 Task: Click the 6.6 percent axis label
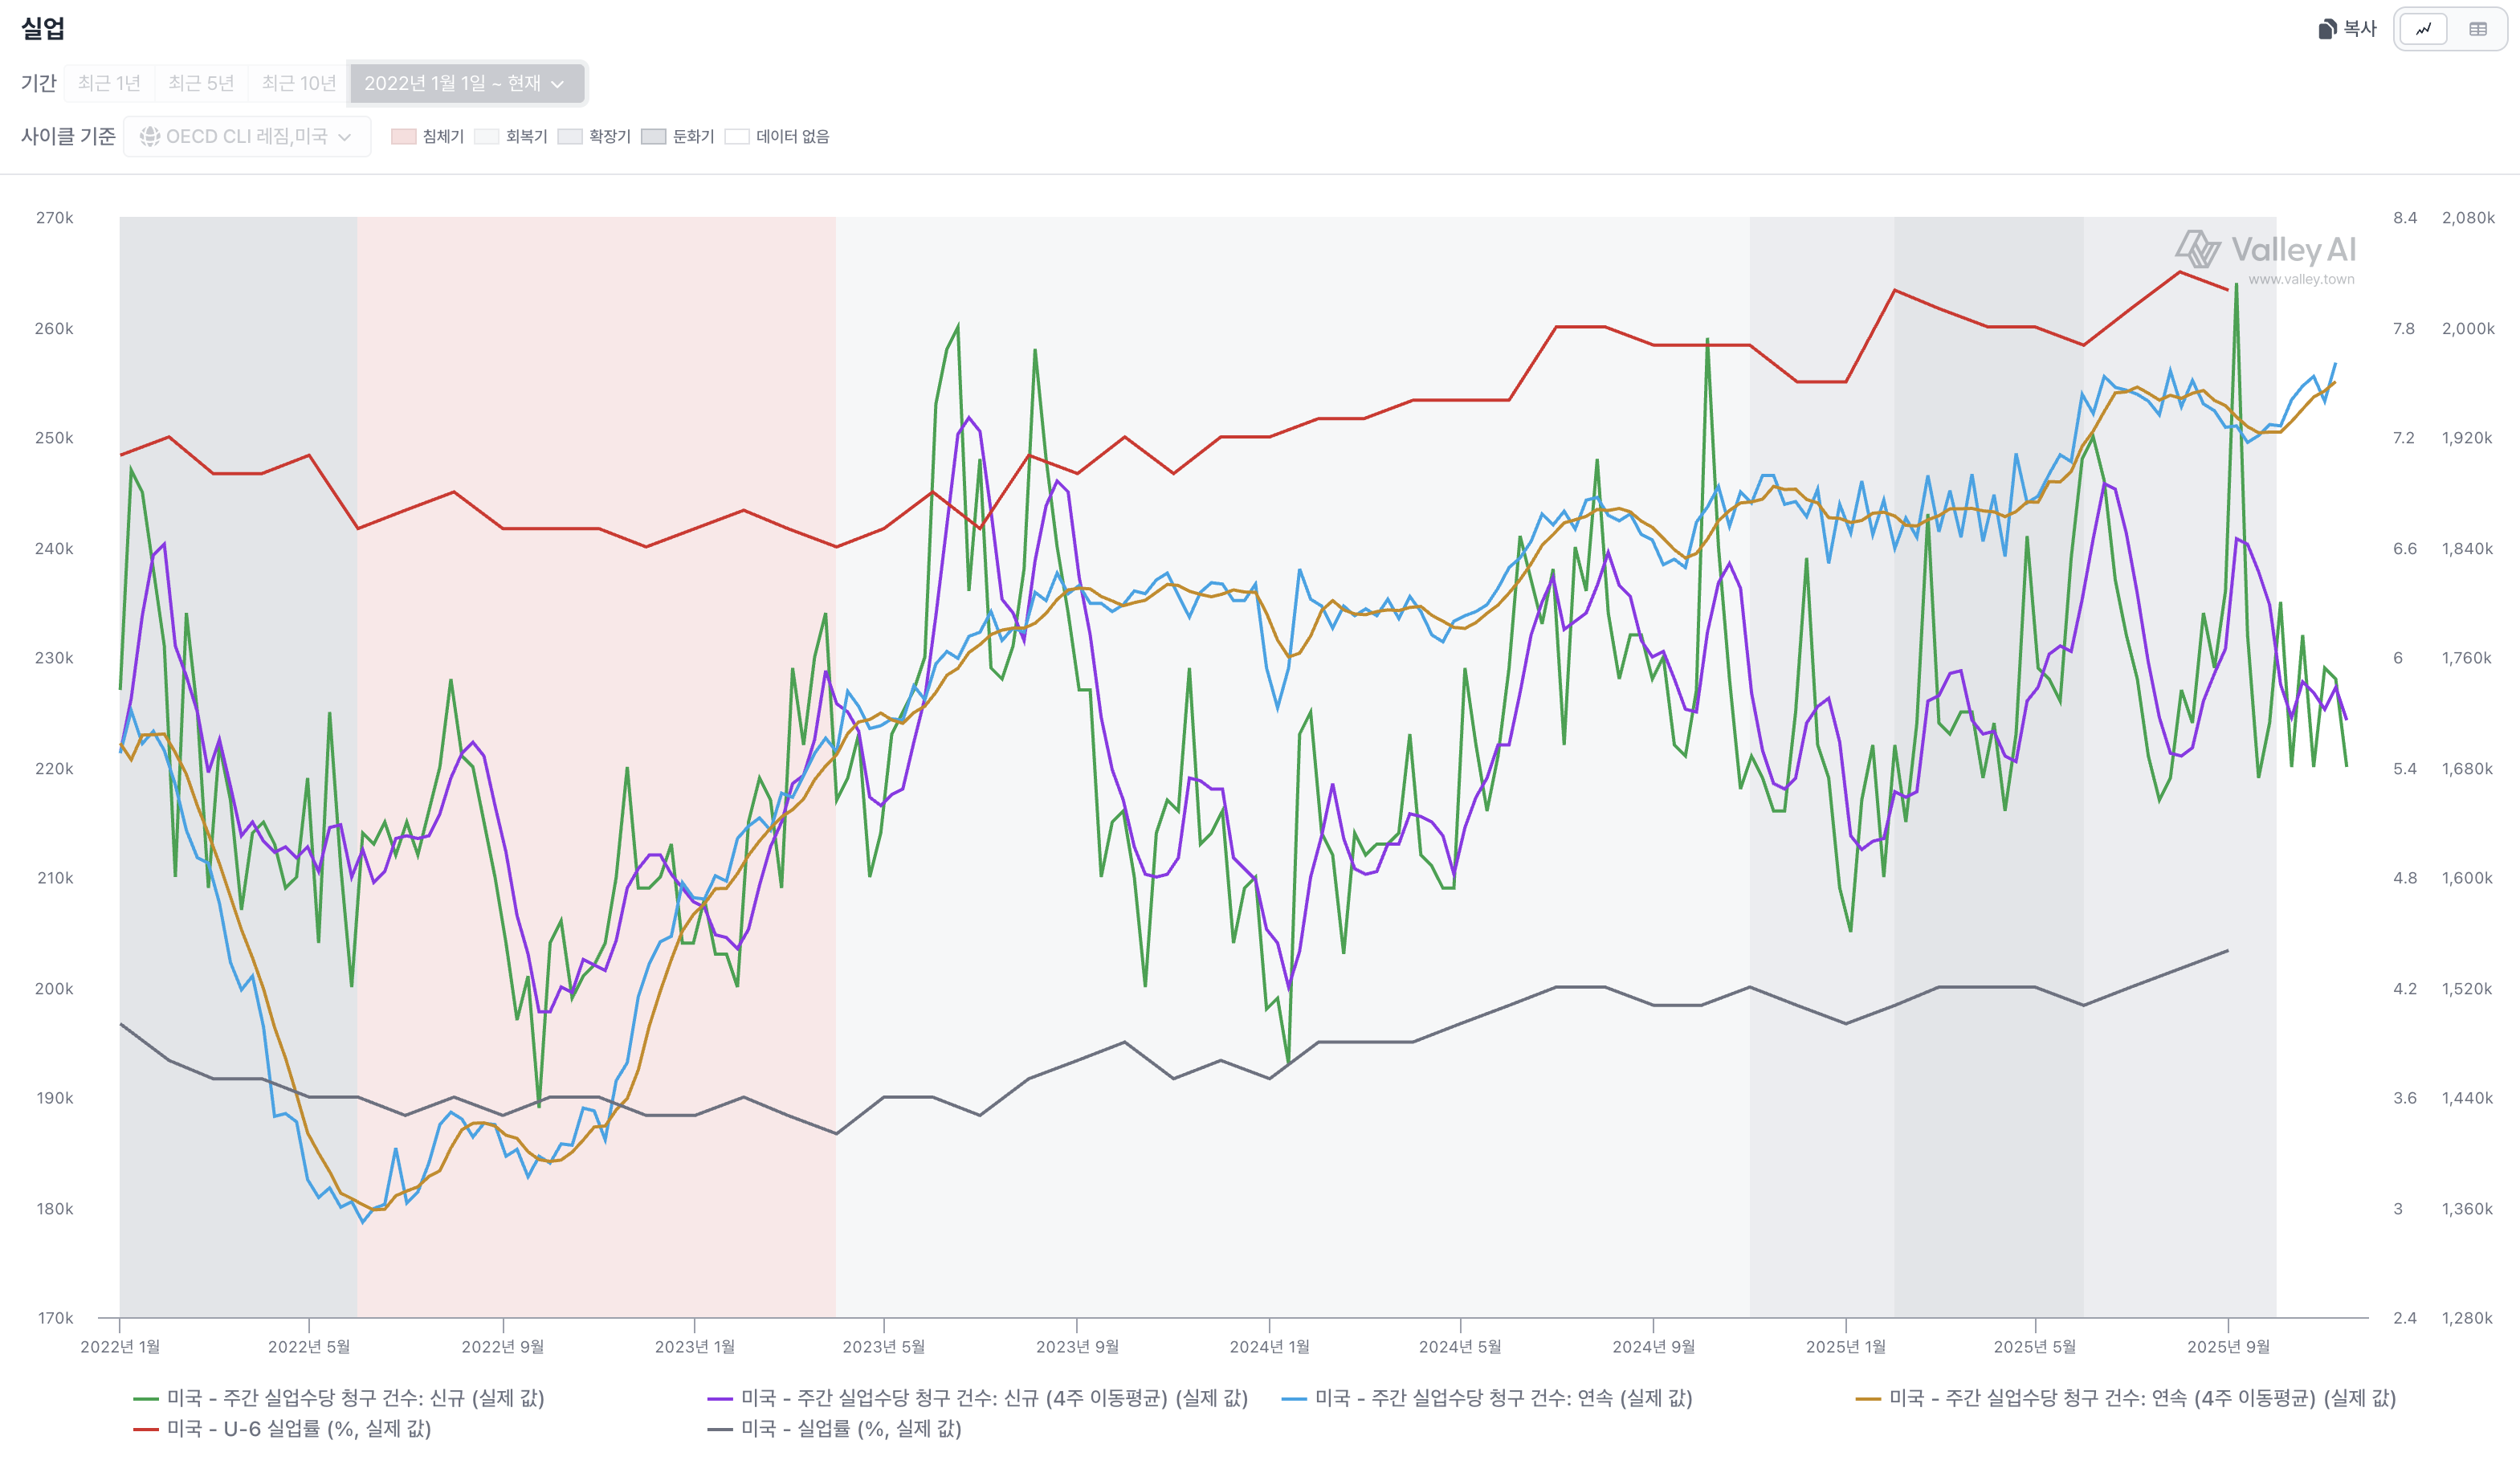pyautogui.click(x=2405, y=549)
